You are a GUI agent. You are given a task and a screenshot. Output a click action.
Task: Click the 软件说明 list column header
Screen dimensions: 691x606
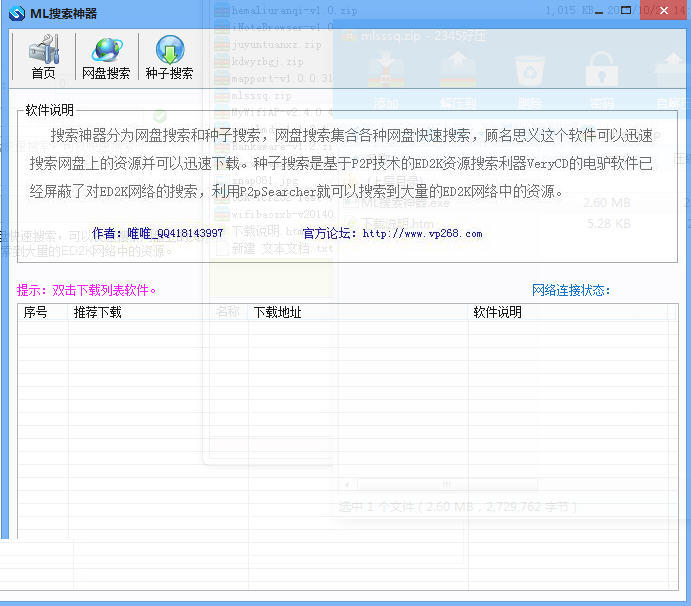point(497,313)
